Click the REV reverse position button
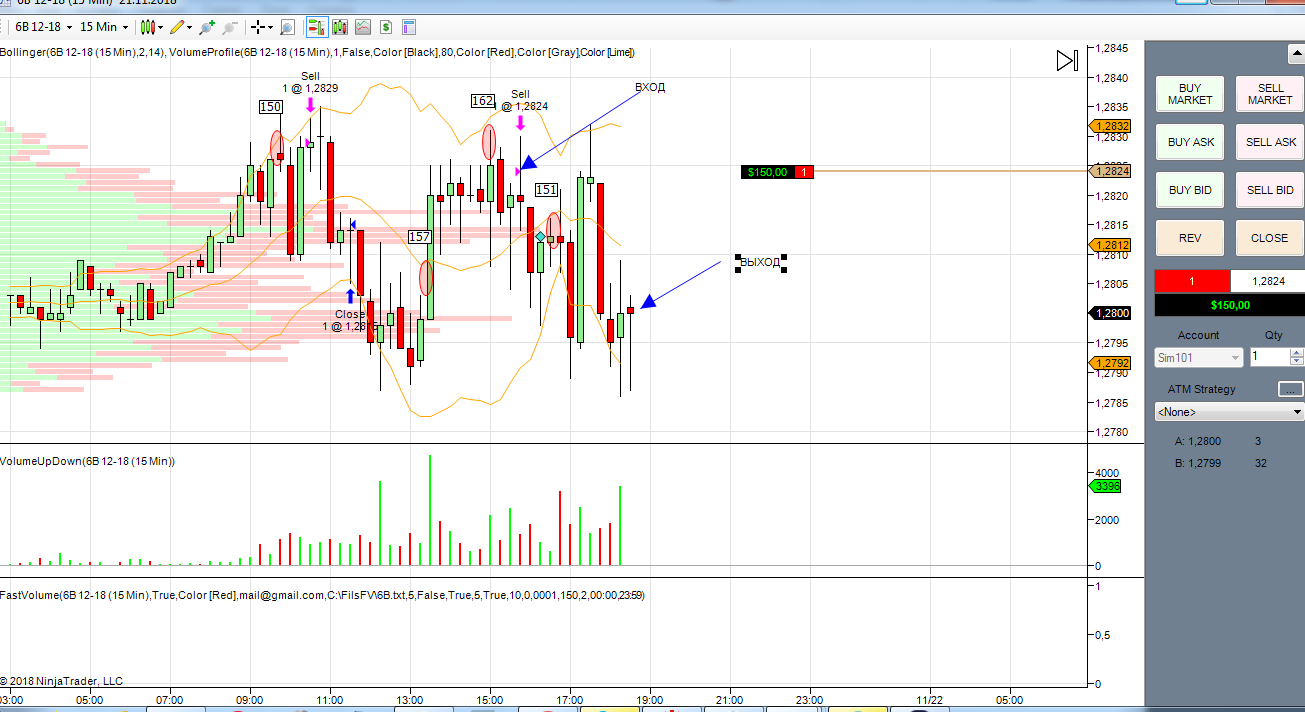Screen dimensions: 1305x712 [x=1190, y=238]
